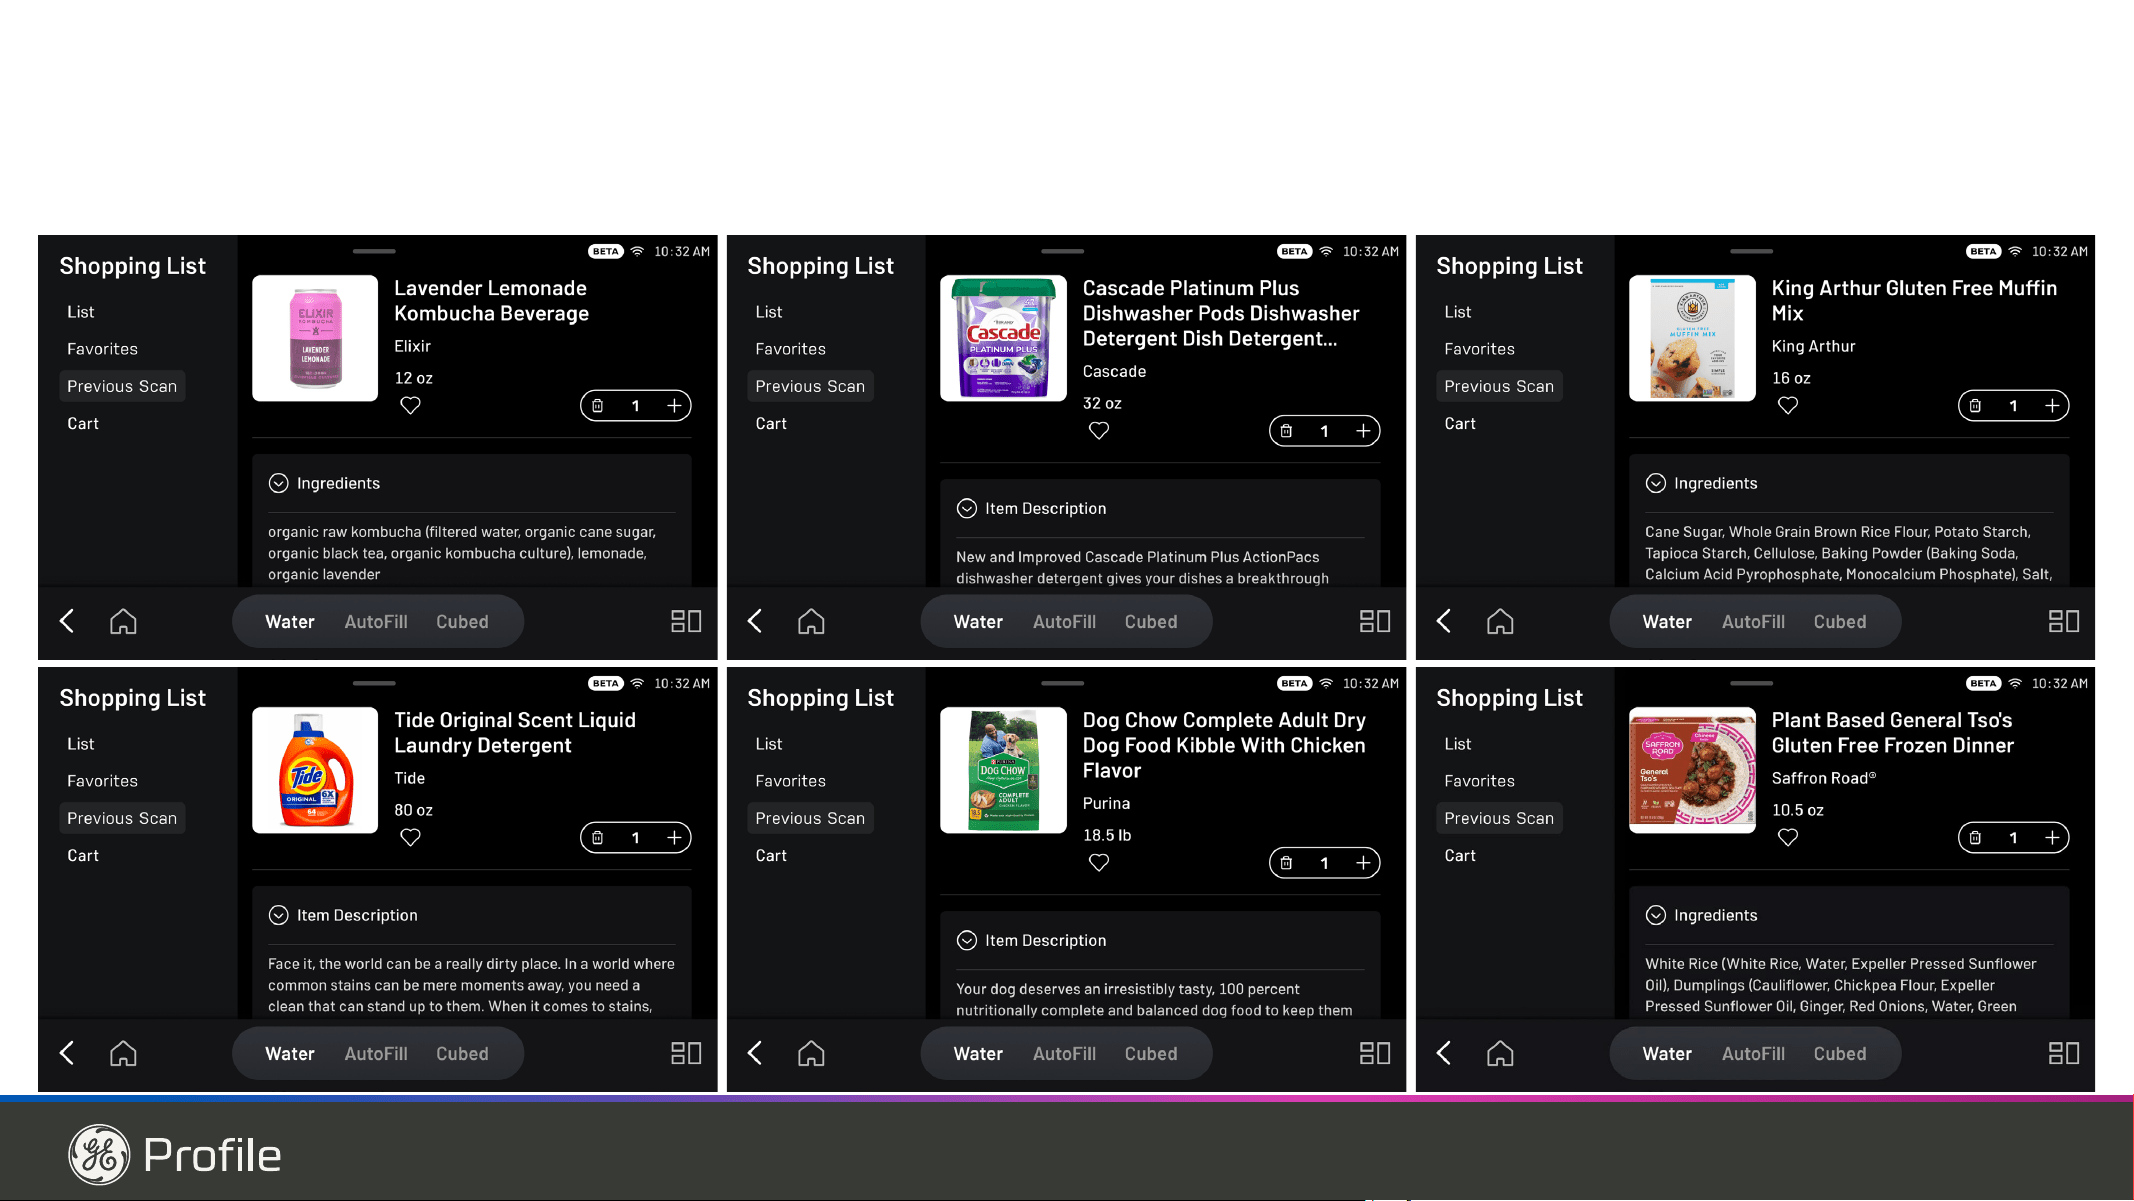Trash the King Arthur Muffin Mix item
The width and height of the screenshot is (2134, 1201).
1976,405
